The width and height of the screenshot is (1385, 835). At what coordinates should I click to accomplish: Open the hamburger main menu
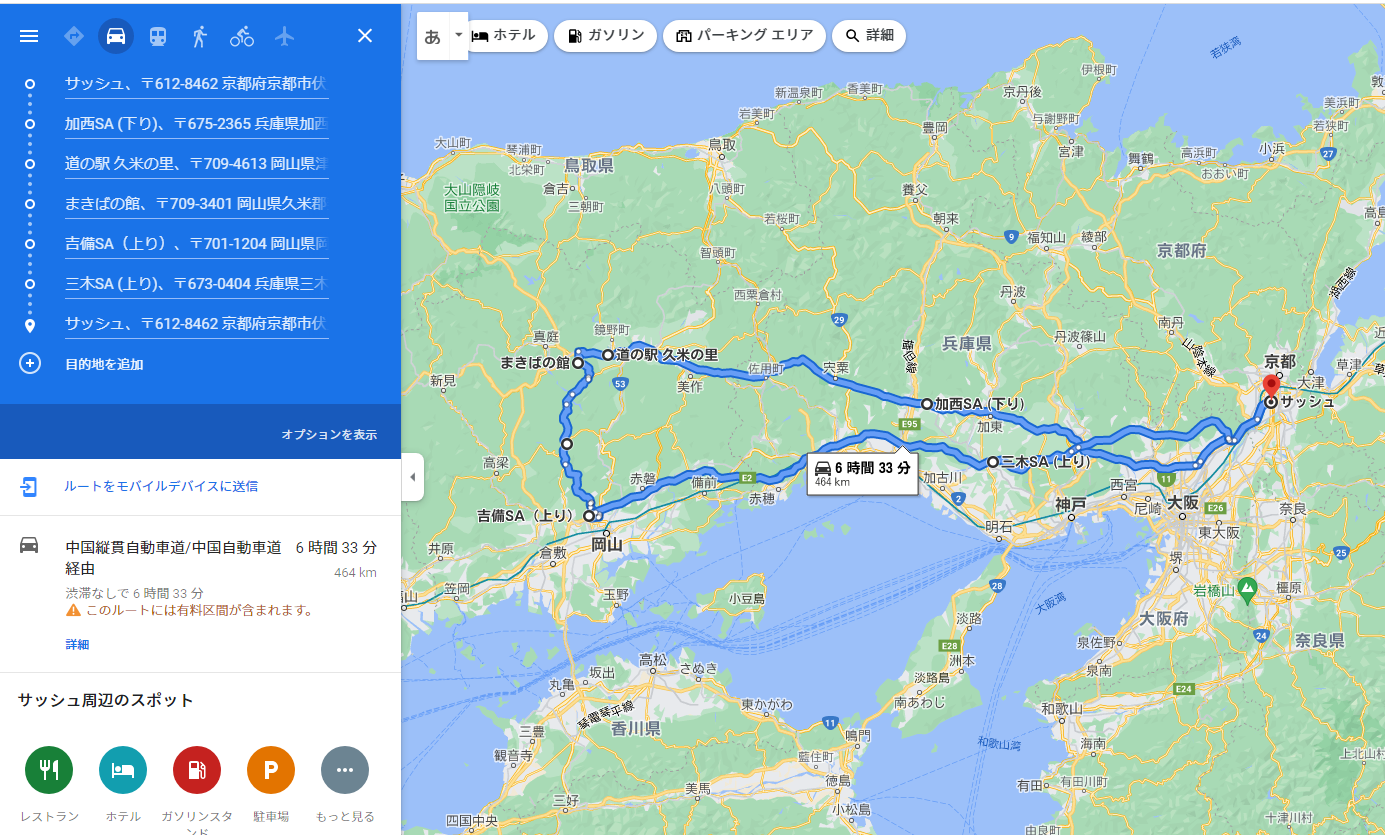click(29, 36)
